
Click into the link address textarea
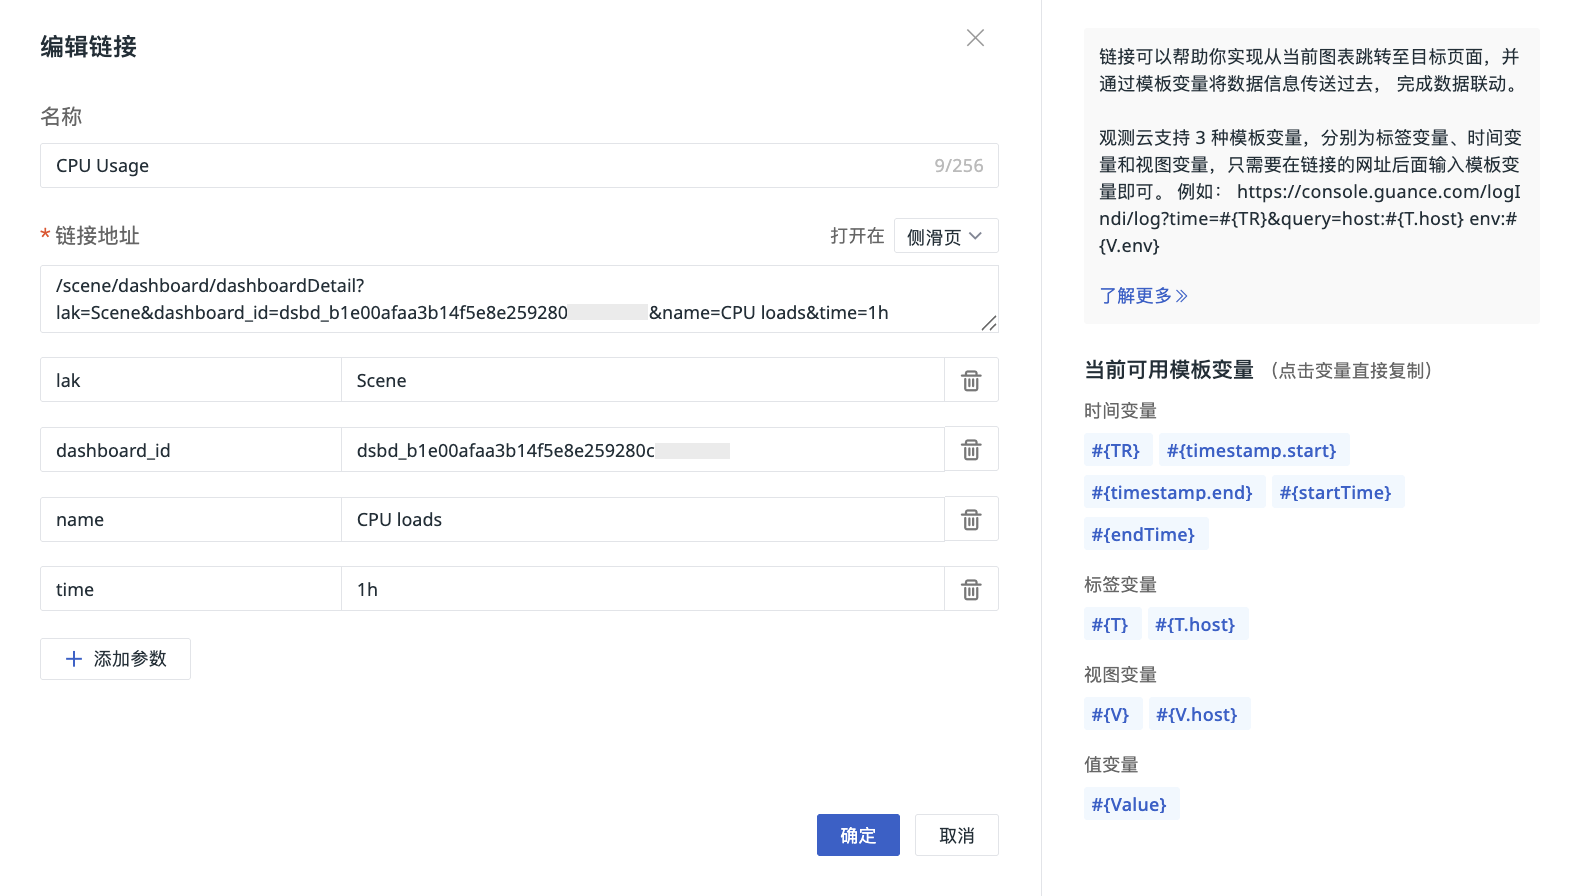pos(519,299)
